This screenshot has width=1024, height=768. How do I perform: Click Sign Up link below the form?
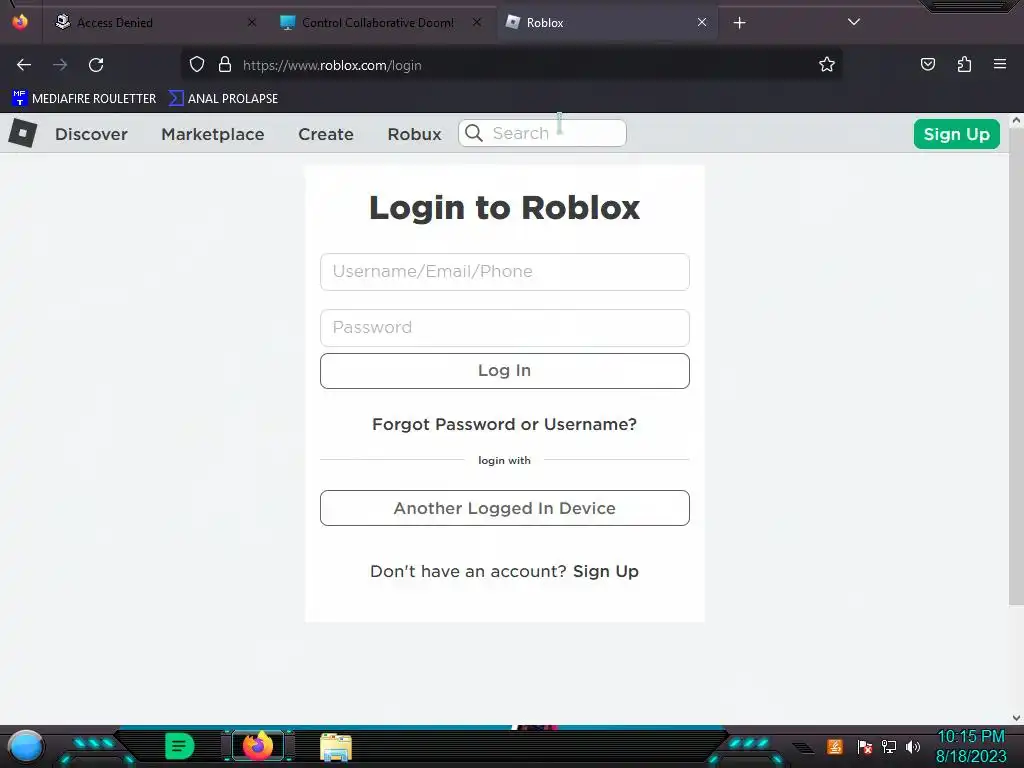605,571
